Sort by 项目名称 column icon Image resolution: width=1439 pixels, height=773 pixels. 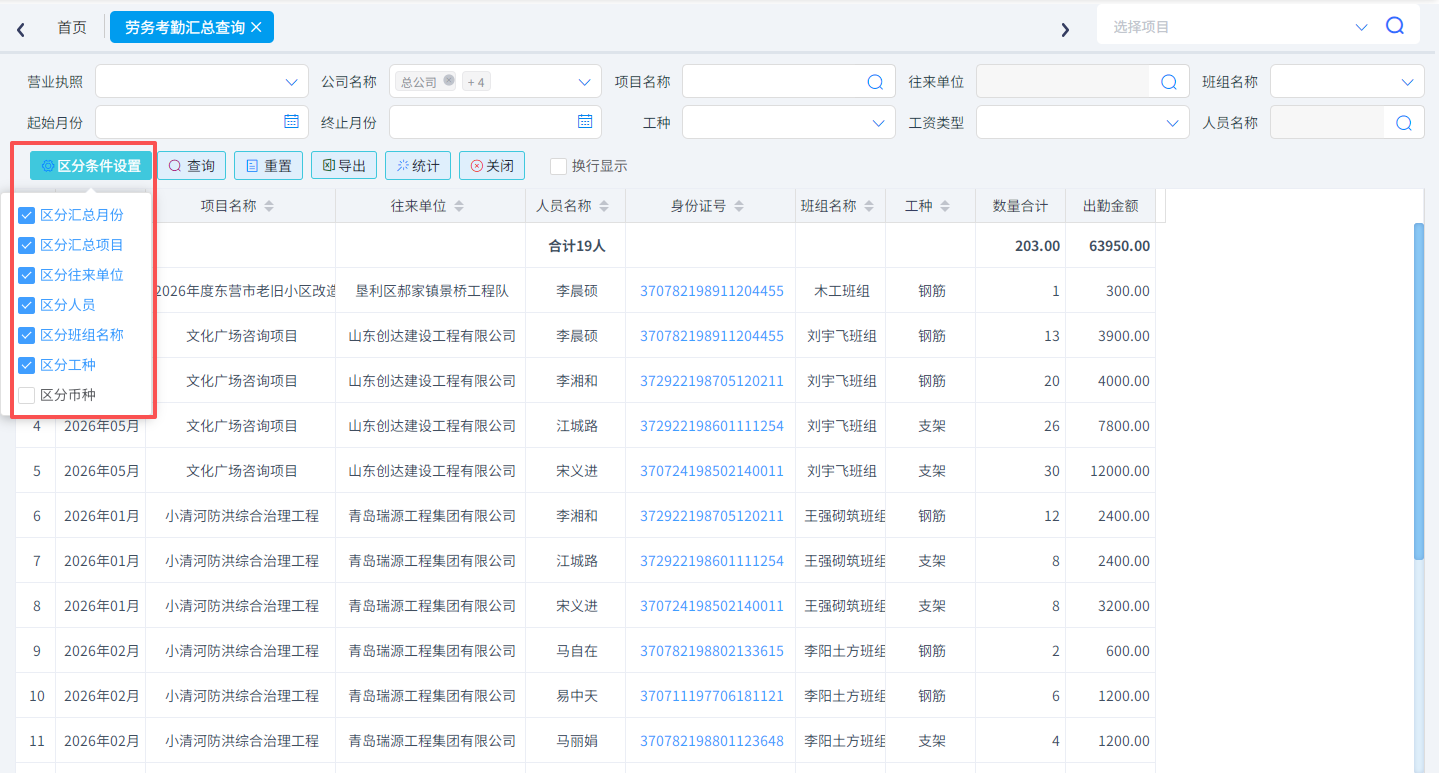point(269,206)
